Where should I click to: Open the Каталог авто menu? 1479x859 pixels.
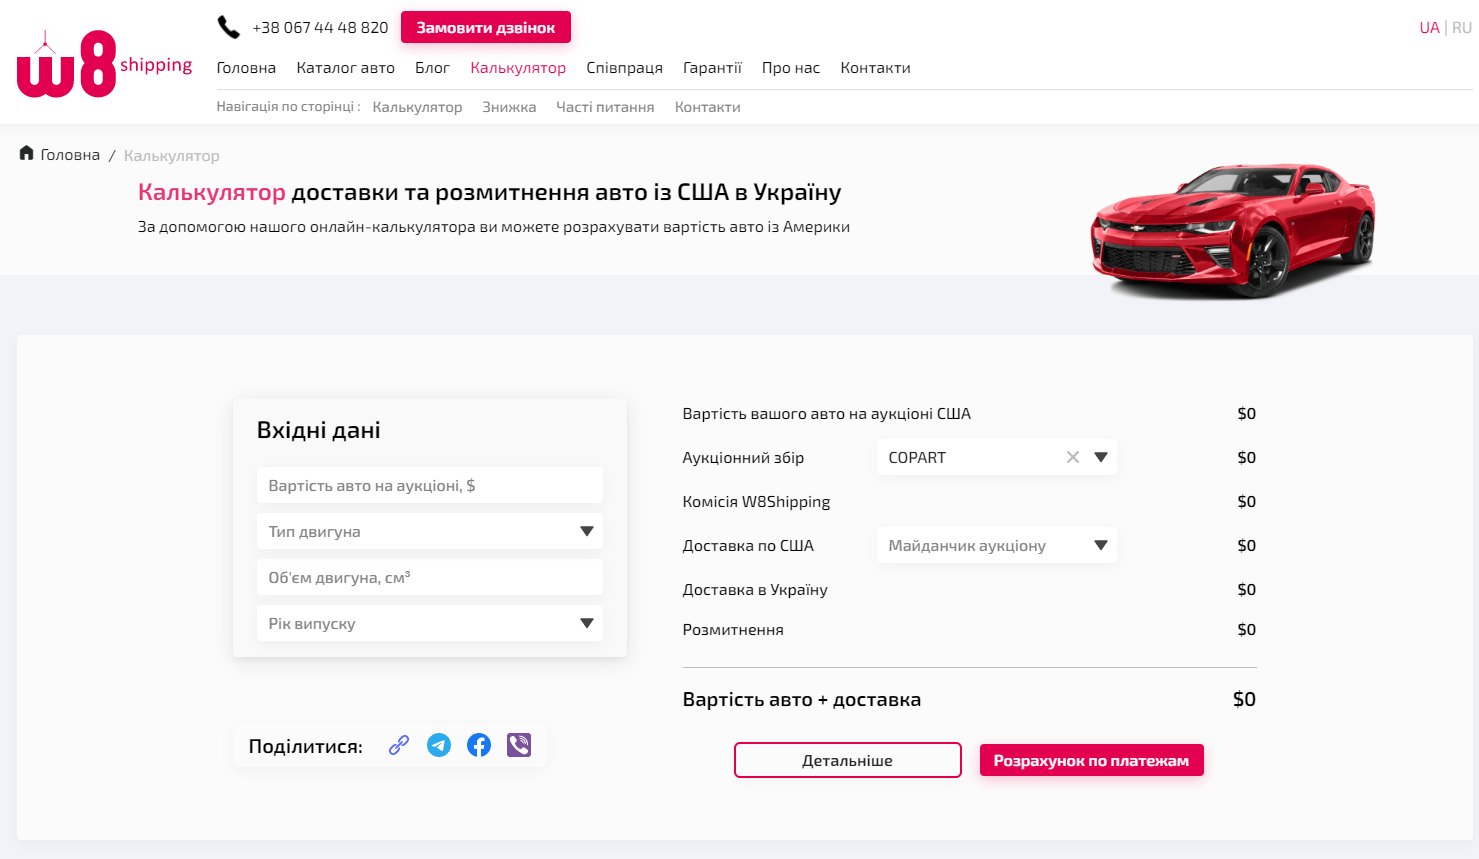click(x=346, y=67)
